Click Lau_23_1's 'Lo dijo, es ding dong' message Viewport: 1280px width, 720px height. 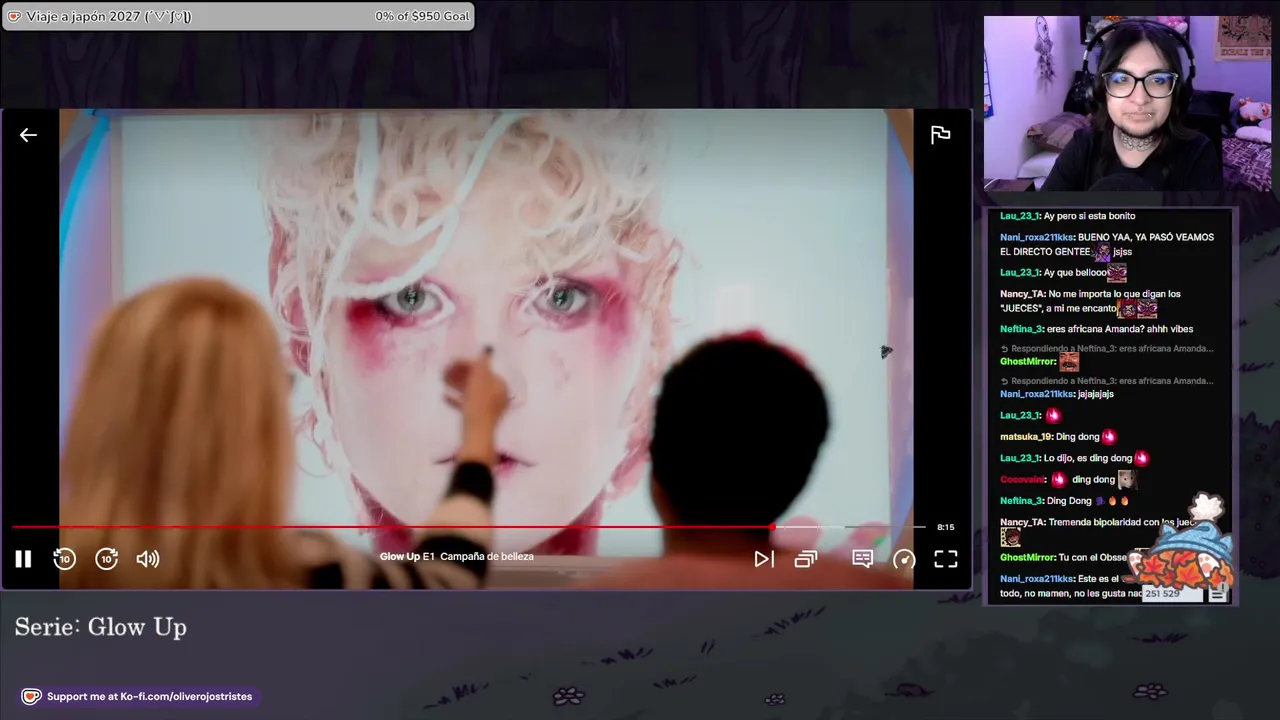point(1074,458)
